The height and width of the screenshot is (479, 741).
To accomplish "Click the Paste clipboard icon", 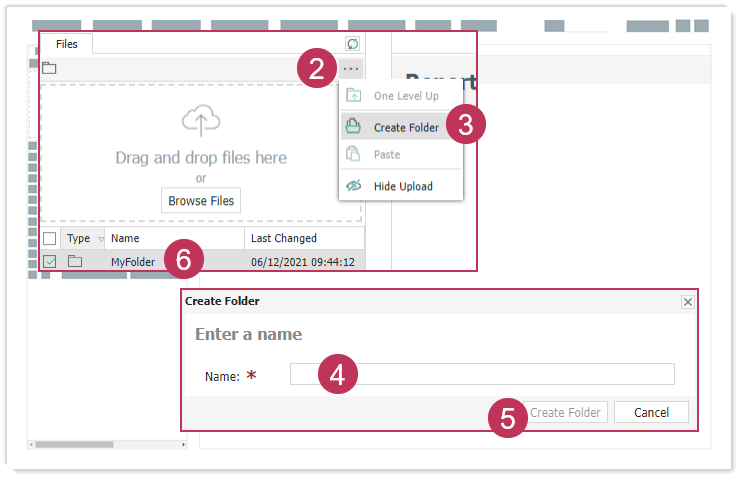I will click(x=353, y=155).
